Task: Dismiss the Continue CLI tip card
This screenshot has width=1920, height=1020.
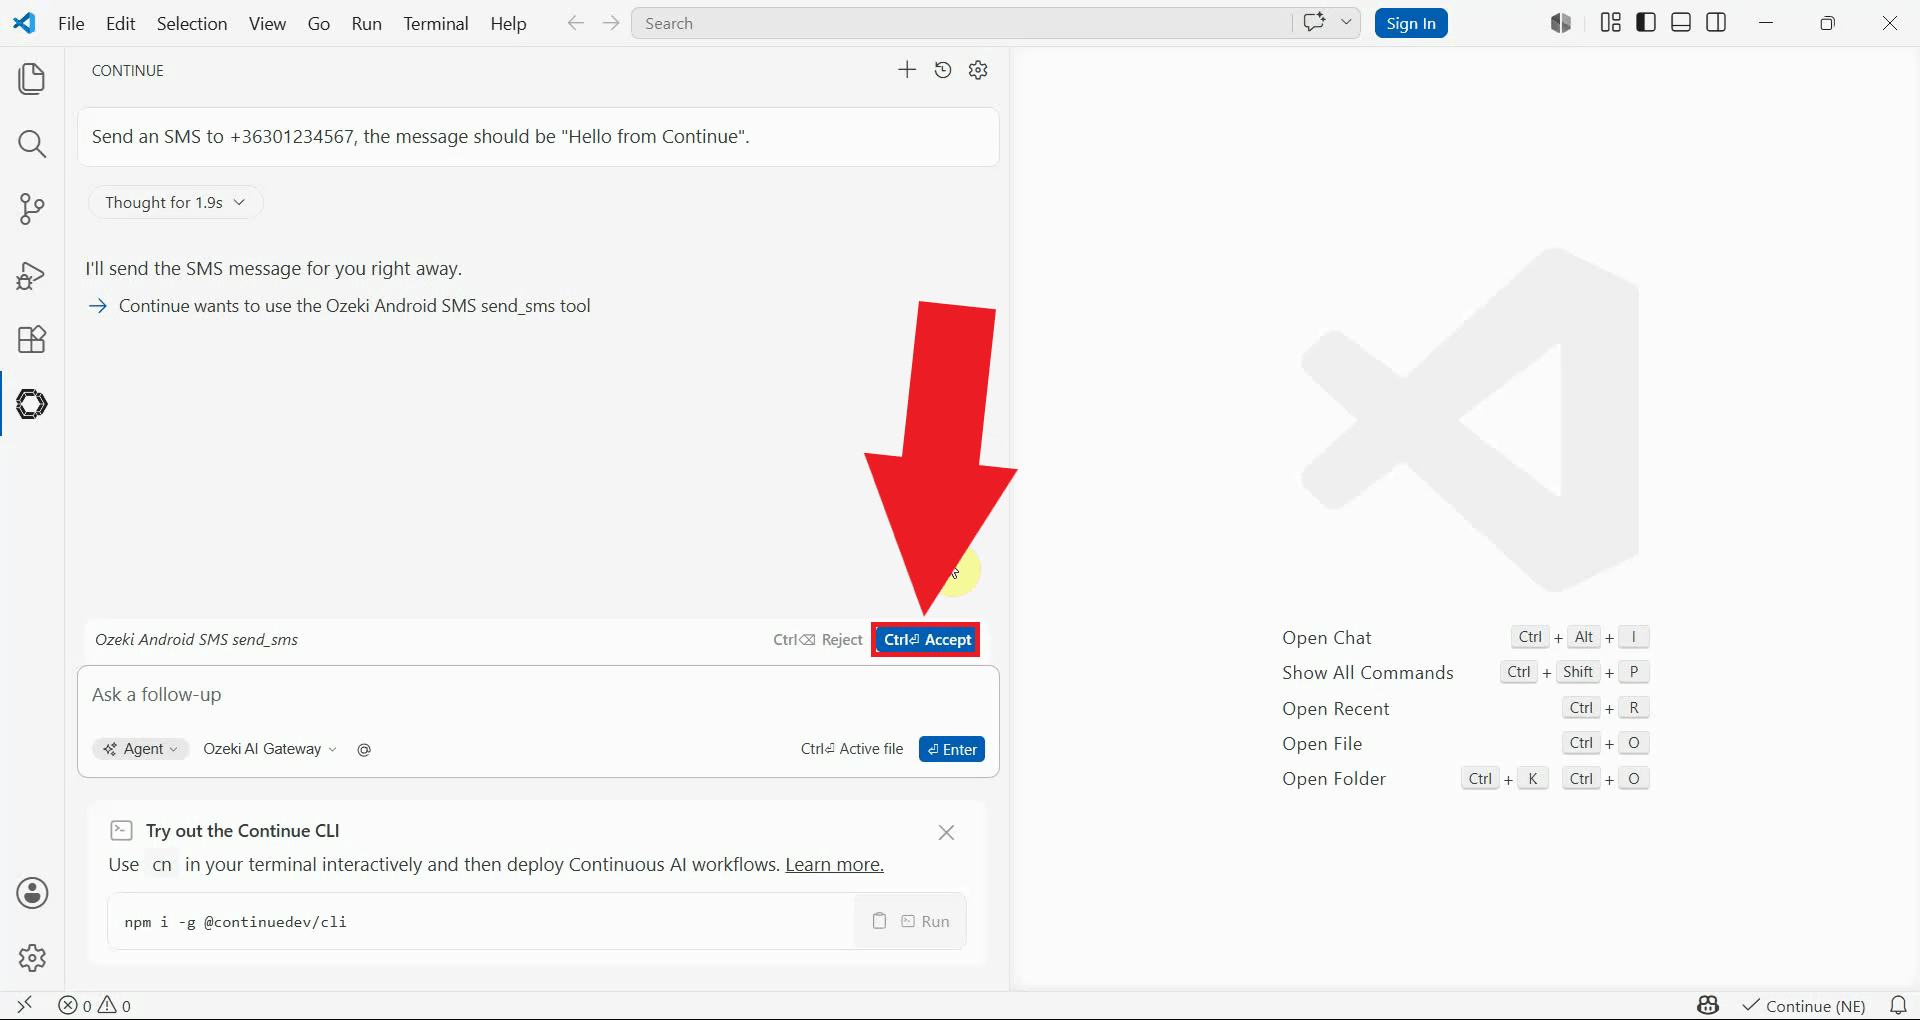Action: pyautogui.click(x=946, y=832)
